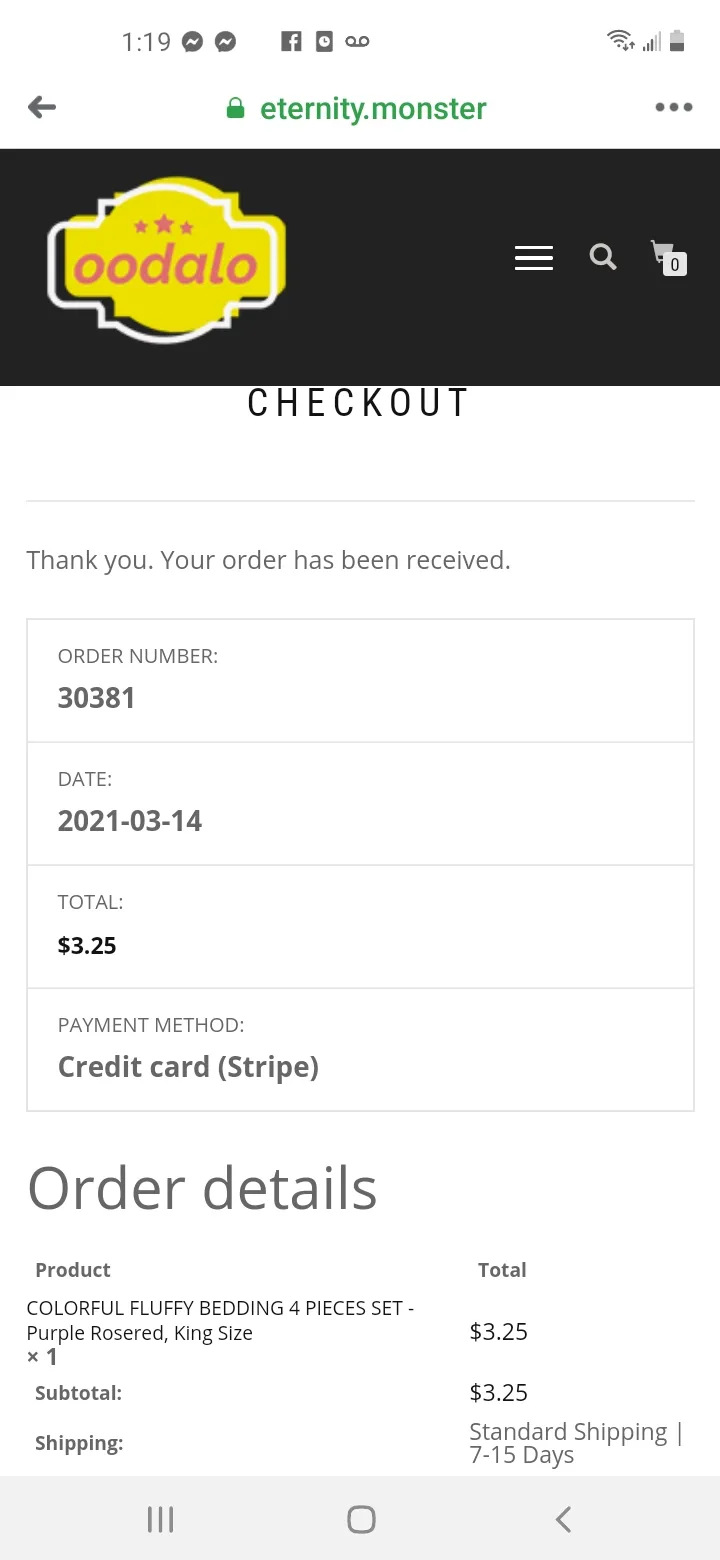Open the browser three-dot menu
Image resolution: width=720 pixels, height=1560 pixels.
click(x=674, y=107)
